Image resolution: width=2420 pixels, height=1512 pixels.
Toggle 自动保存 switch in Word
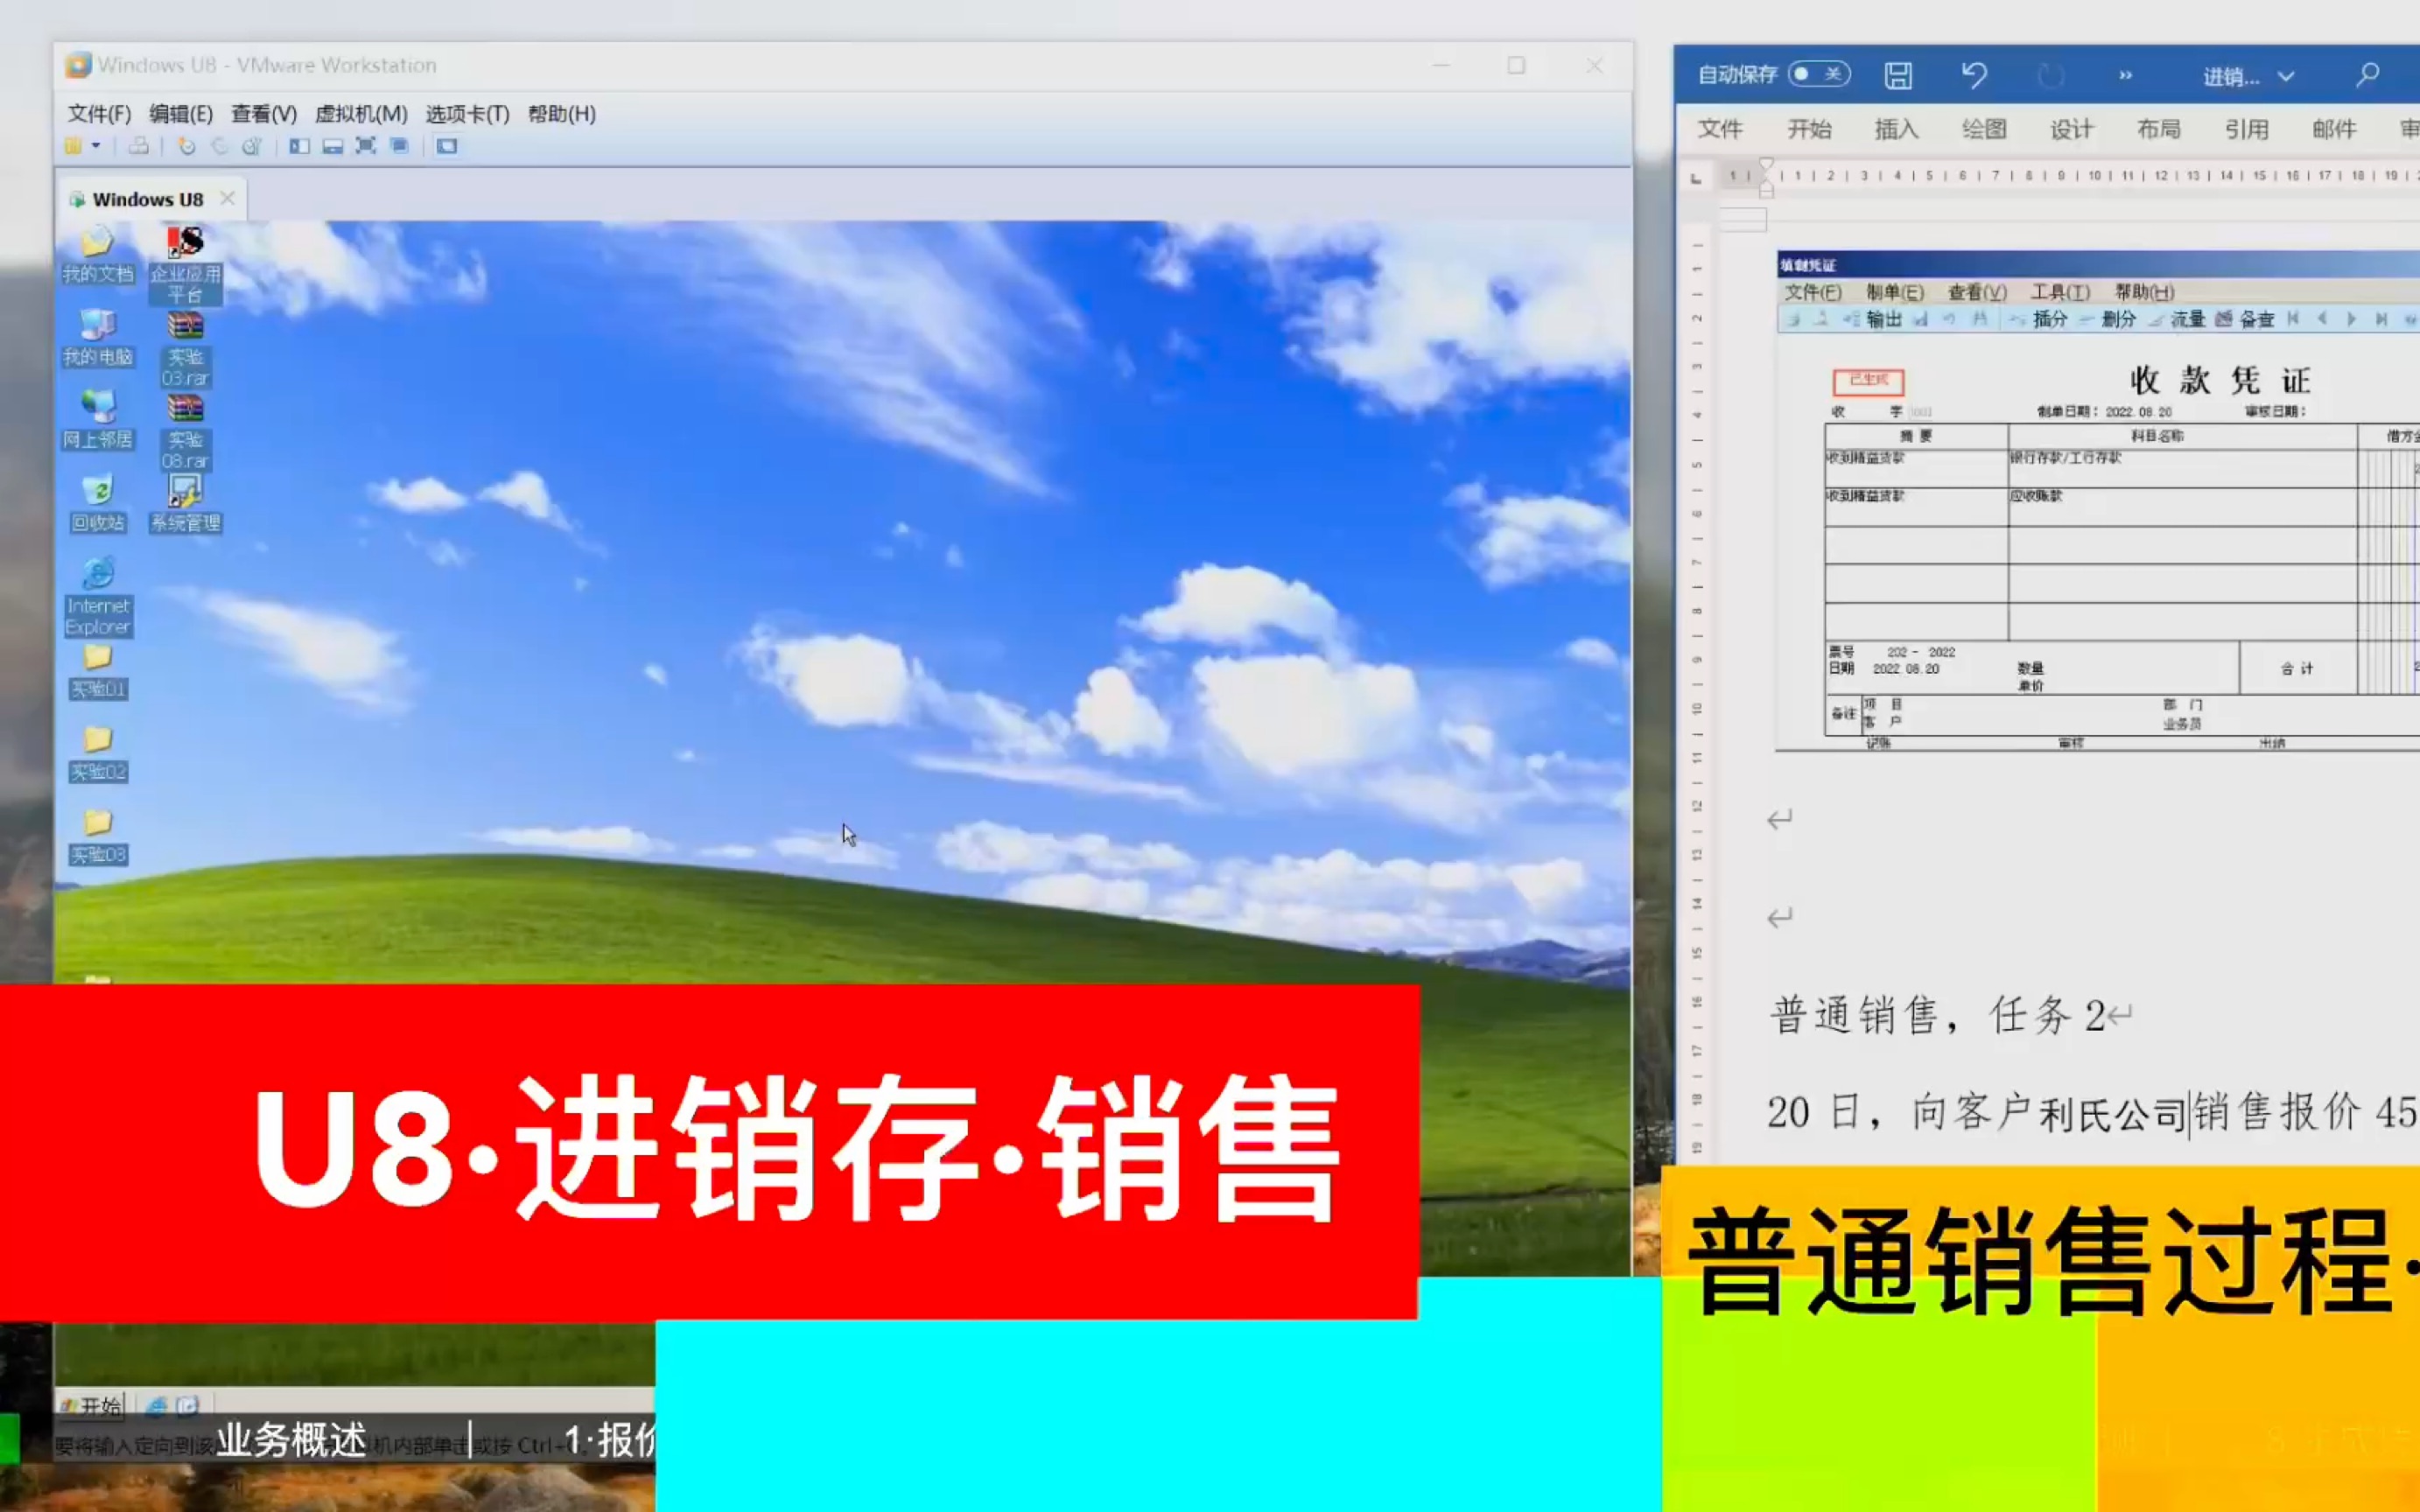(1818, 74)
